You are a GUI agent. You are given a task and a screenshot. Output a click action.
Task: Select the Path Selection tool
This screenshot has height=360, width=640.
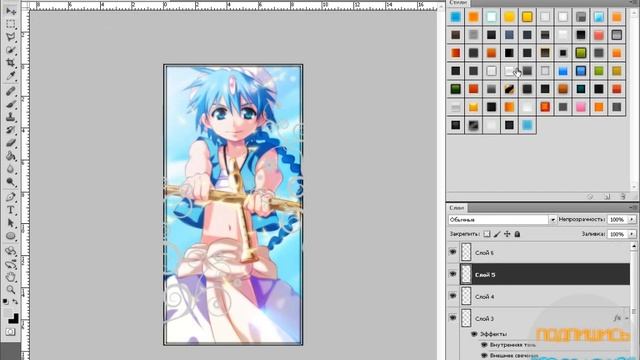pos(11,223)
